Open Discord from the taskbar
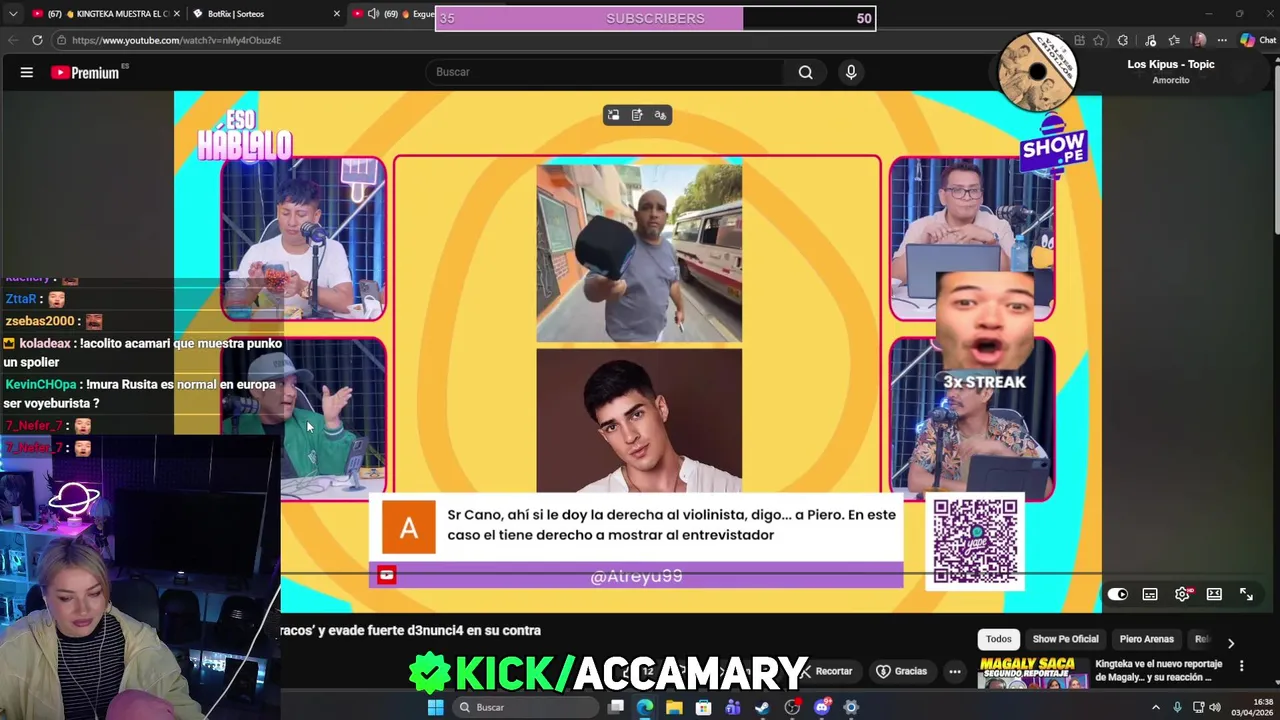 click(822, 707)
